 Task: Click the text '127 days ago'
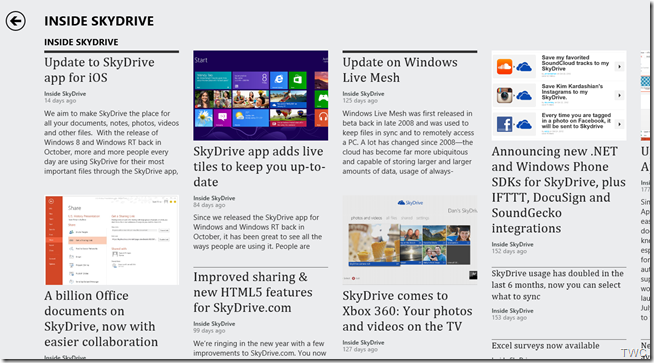tap(360, 349)
